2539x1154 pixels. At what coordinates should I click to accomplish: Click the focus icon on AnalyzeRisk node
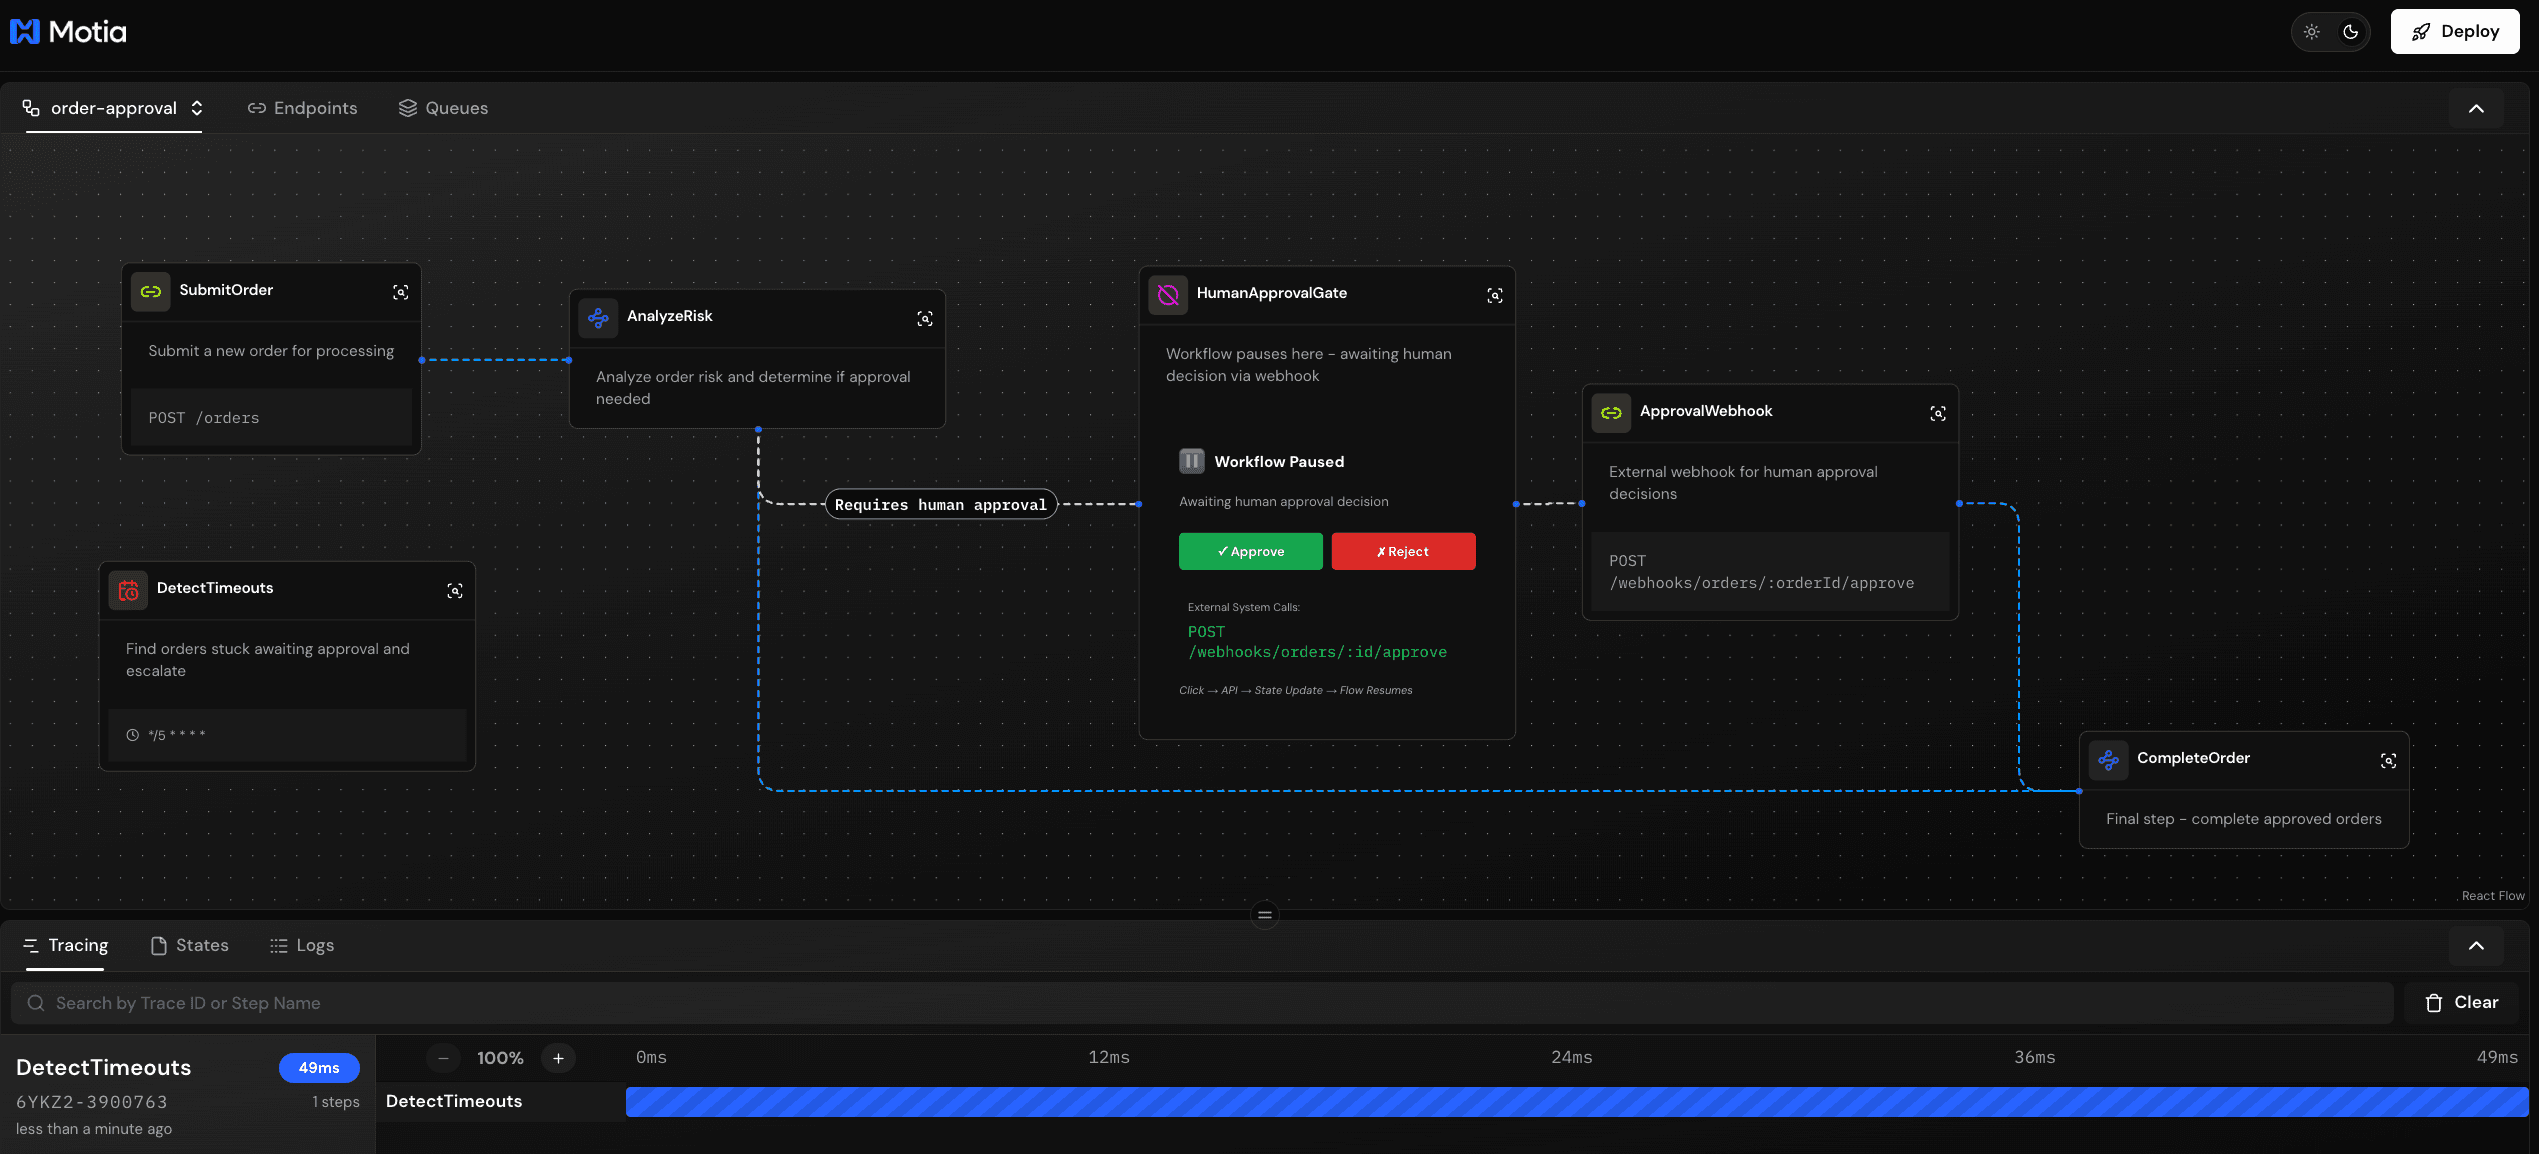(x=925, y=318)
